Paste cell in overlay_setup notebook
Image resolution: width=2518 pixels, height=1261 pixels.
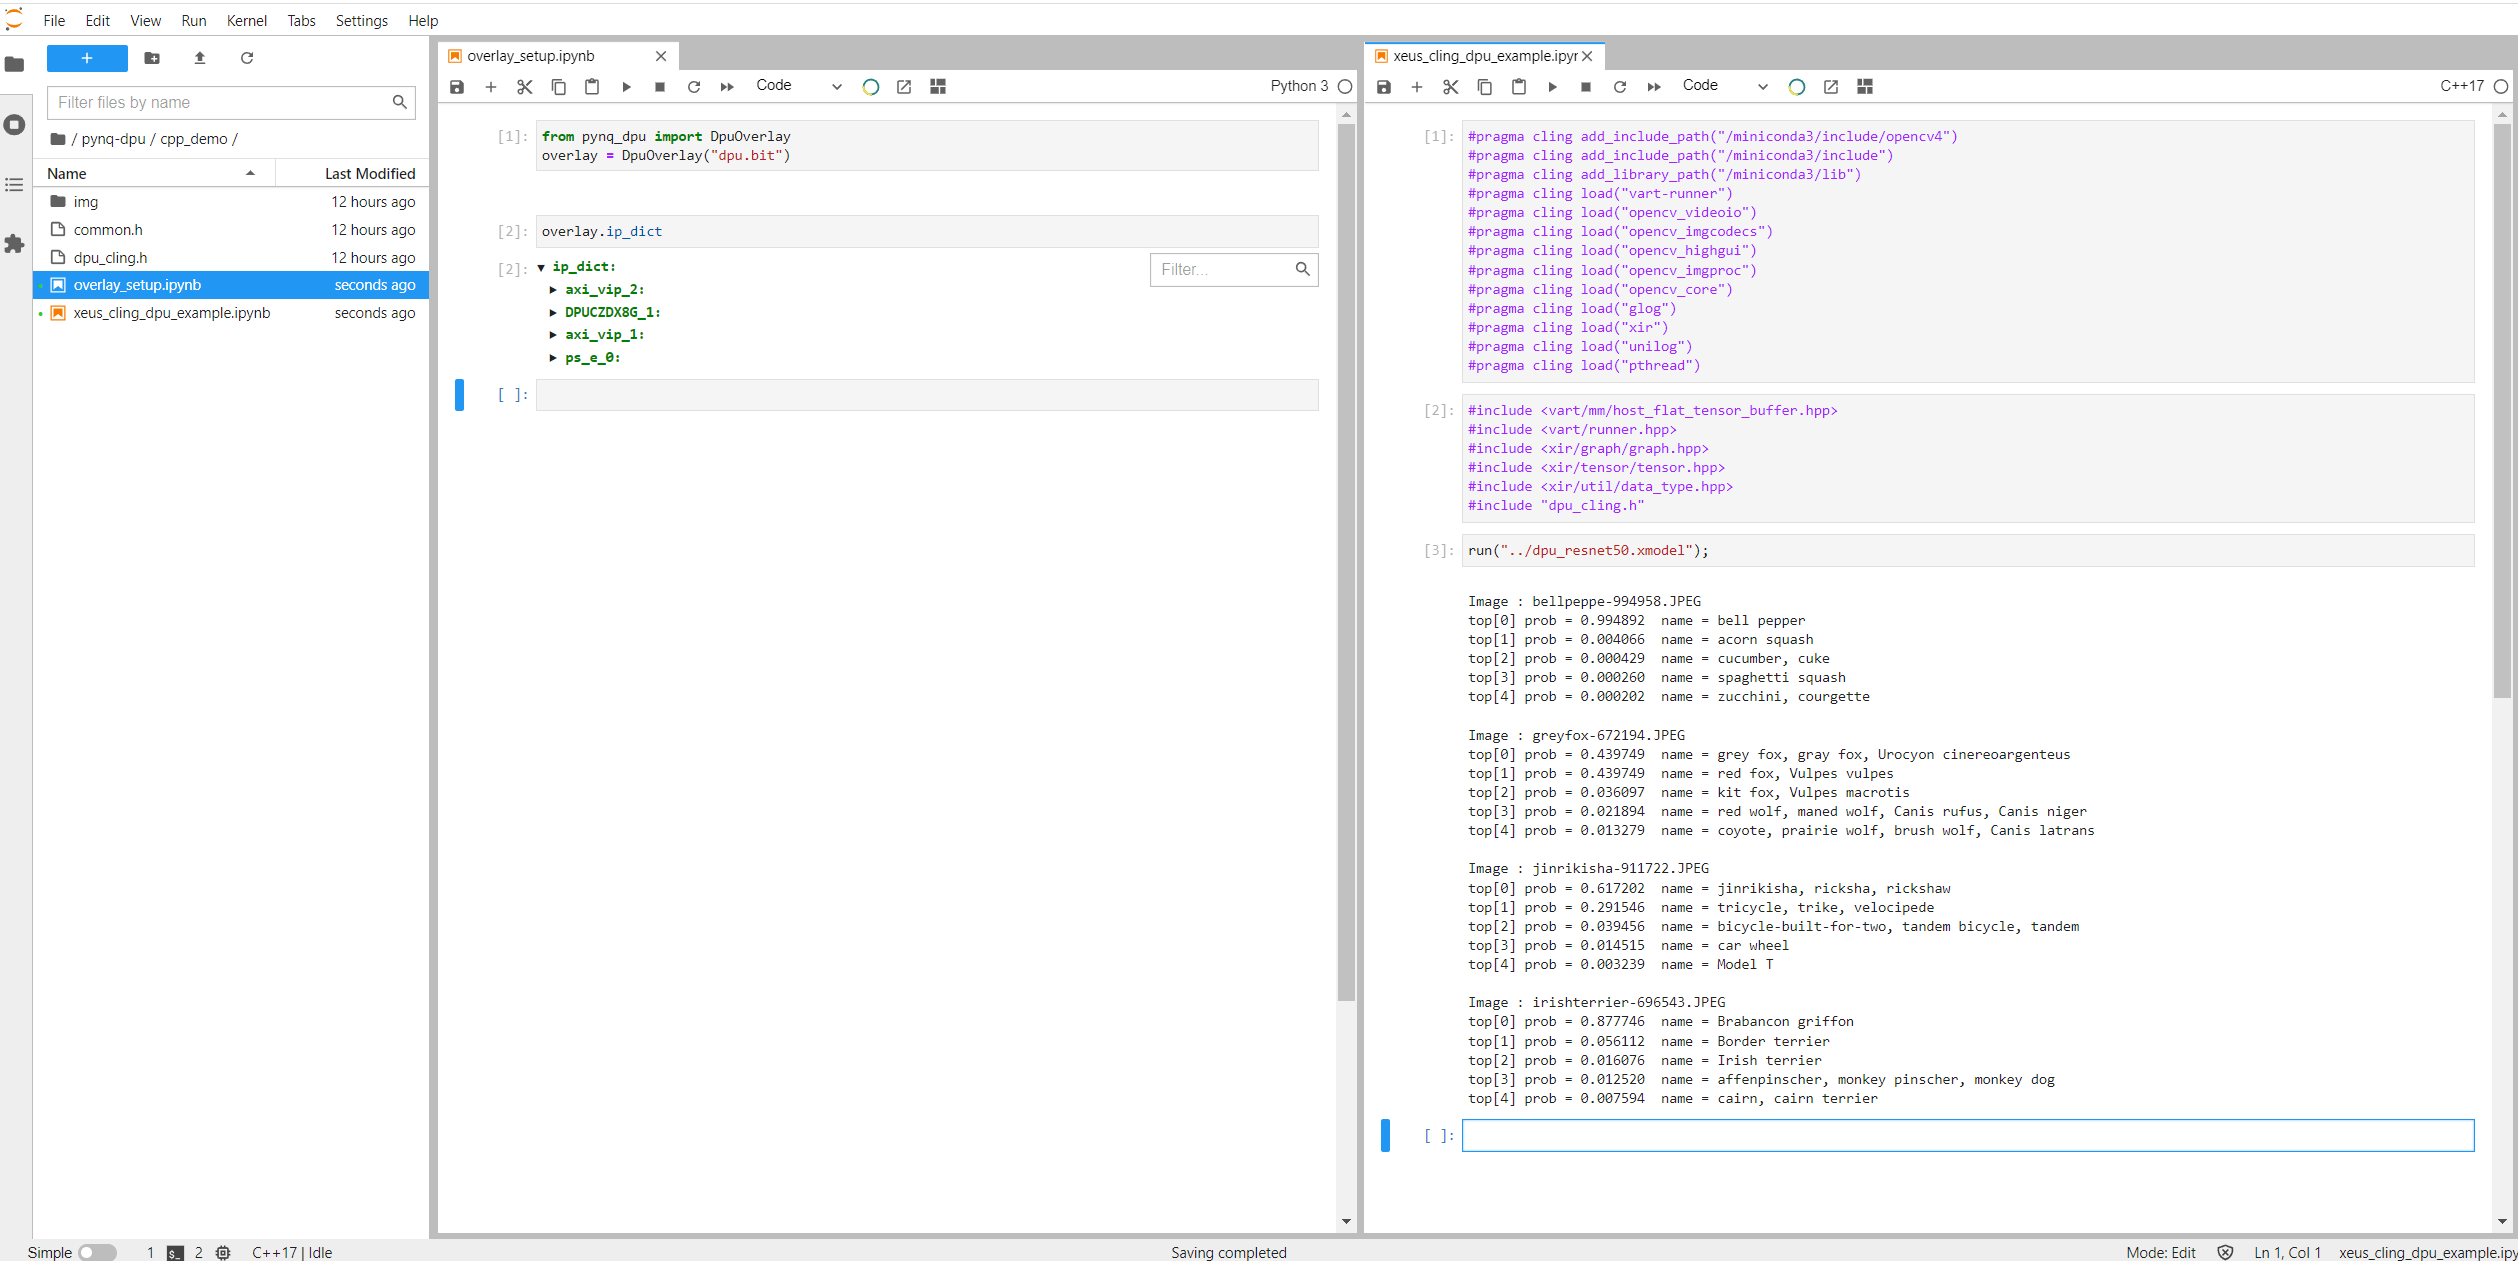592,87
